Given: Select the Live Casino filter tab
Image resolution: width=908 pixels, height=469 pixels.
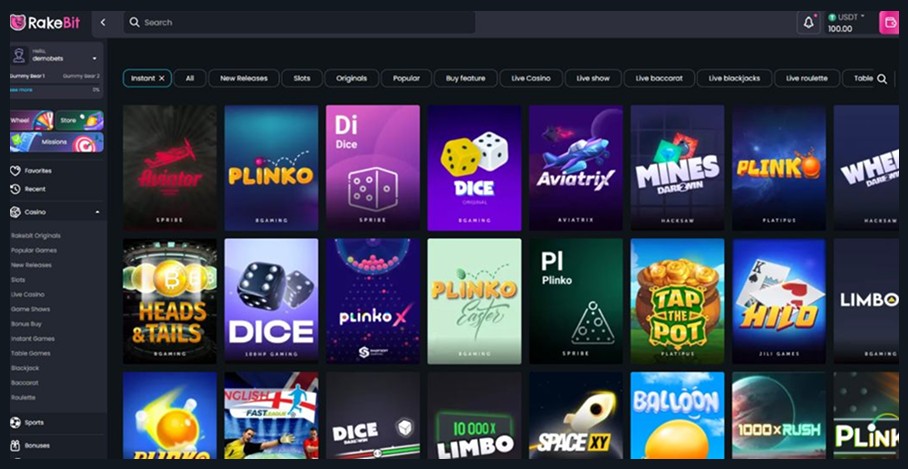Looking at the screenshot, I should click(x=530, y=78).
